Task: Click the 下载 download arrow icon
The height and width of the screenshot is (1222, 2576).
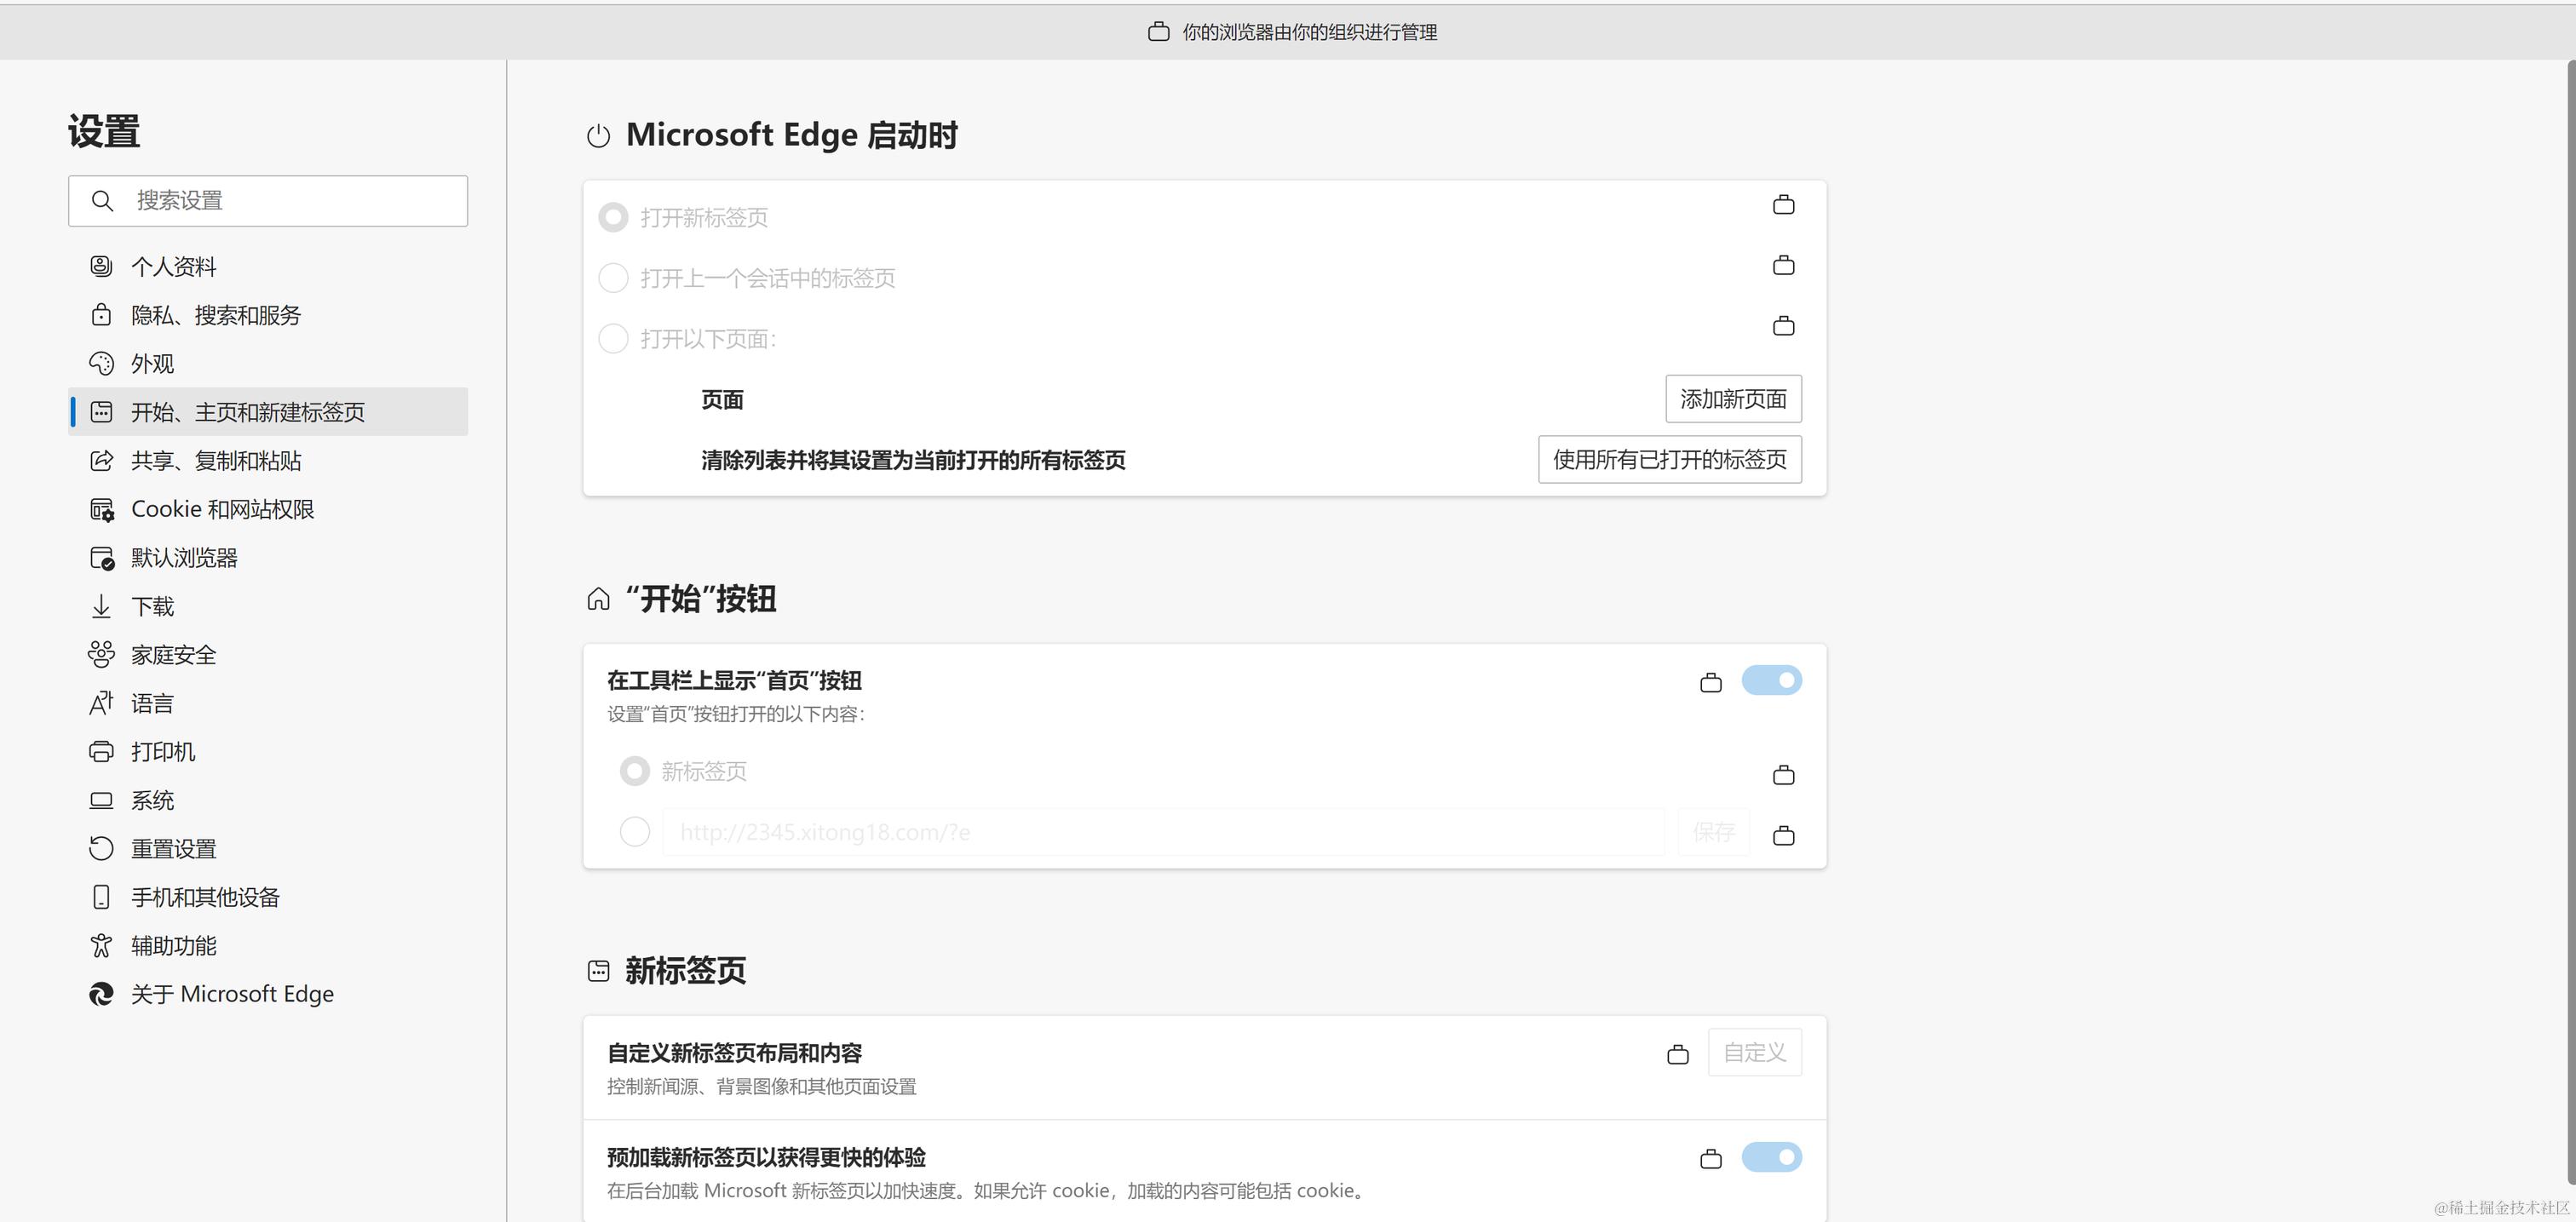Action: [x=101, y=607]
